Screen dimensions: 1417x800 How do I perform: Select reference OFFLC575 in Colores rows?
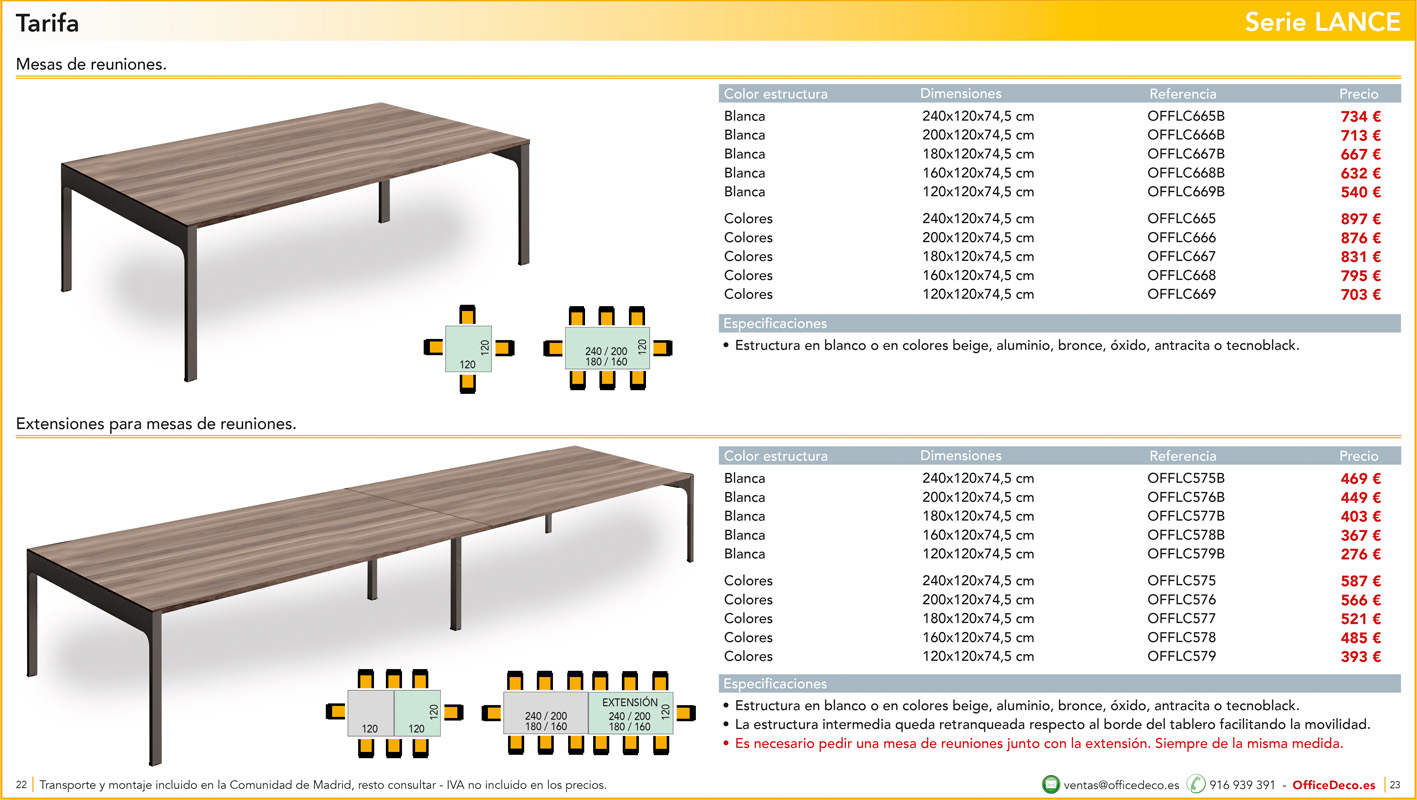click(x=1182, y=581)
